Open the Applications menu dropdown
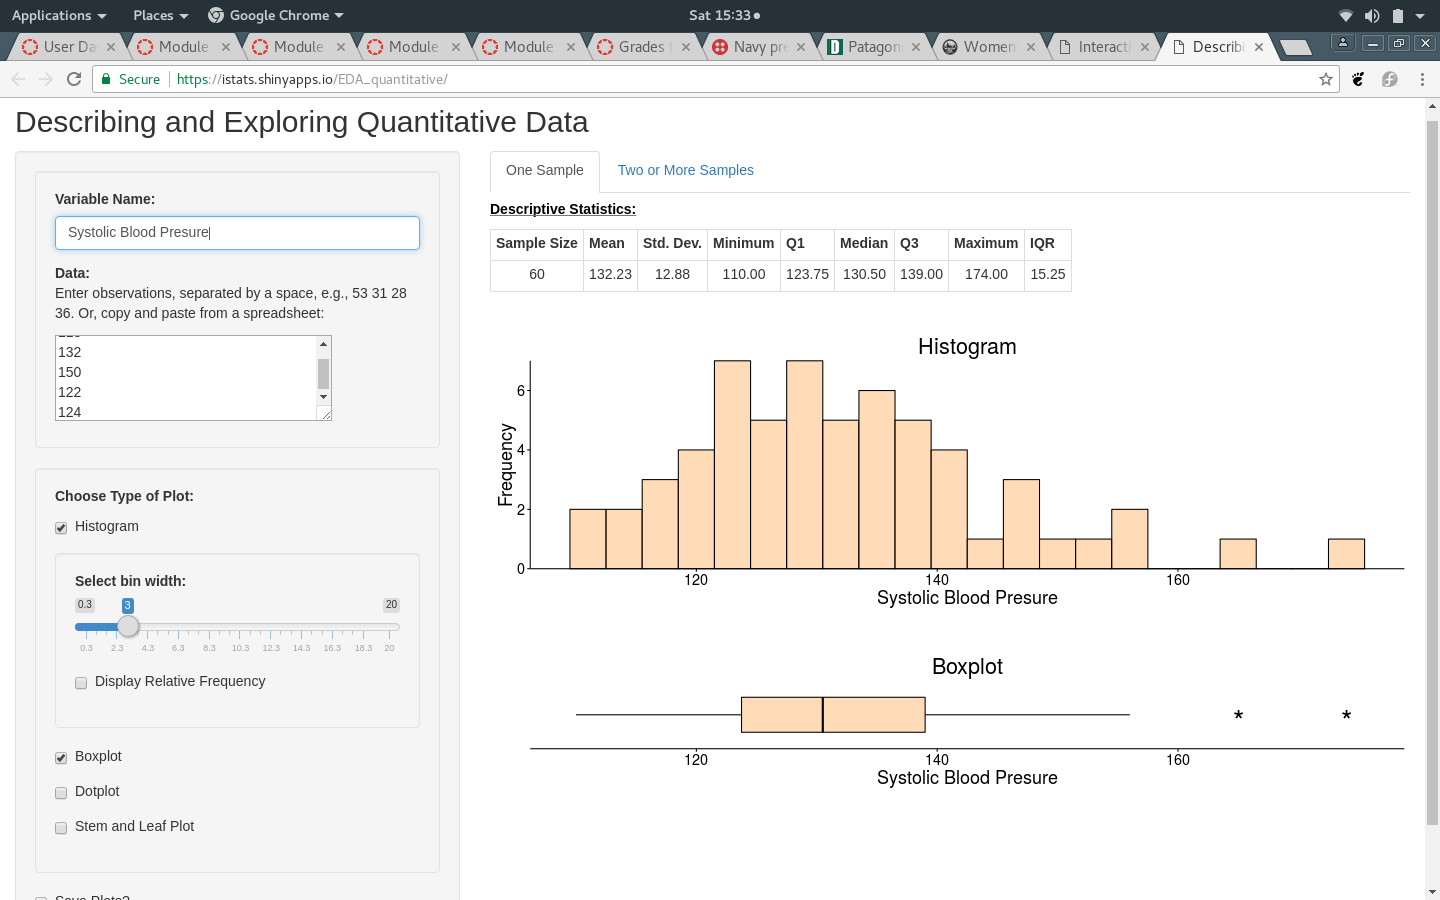The image size is (1440, 900). (x=58, y=15)
